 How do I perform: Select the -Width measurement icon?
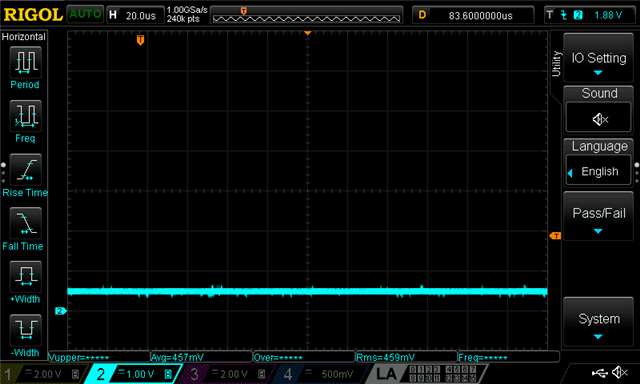[x=26, y=330]
